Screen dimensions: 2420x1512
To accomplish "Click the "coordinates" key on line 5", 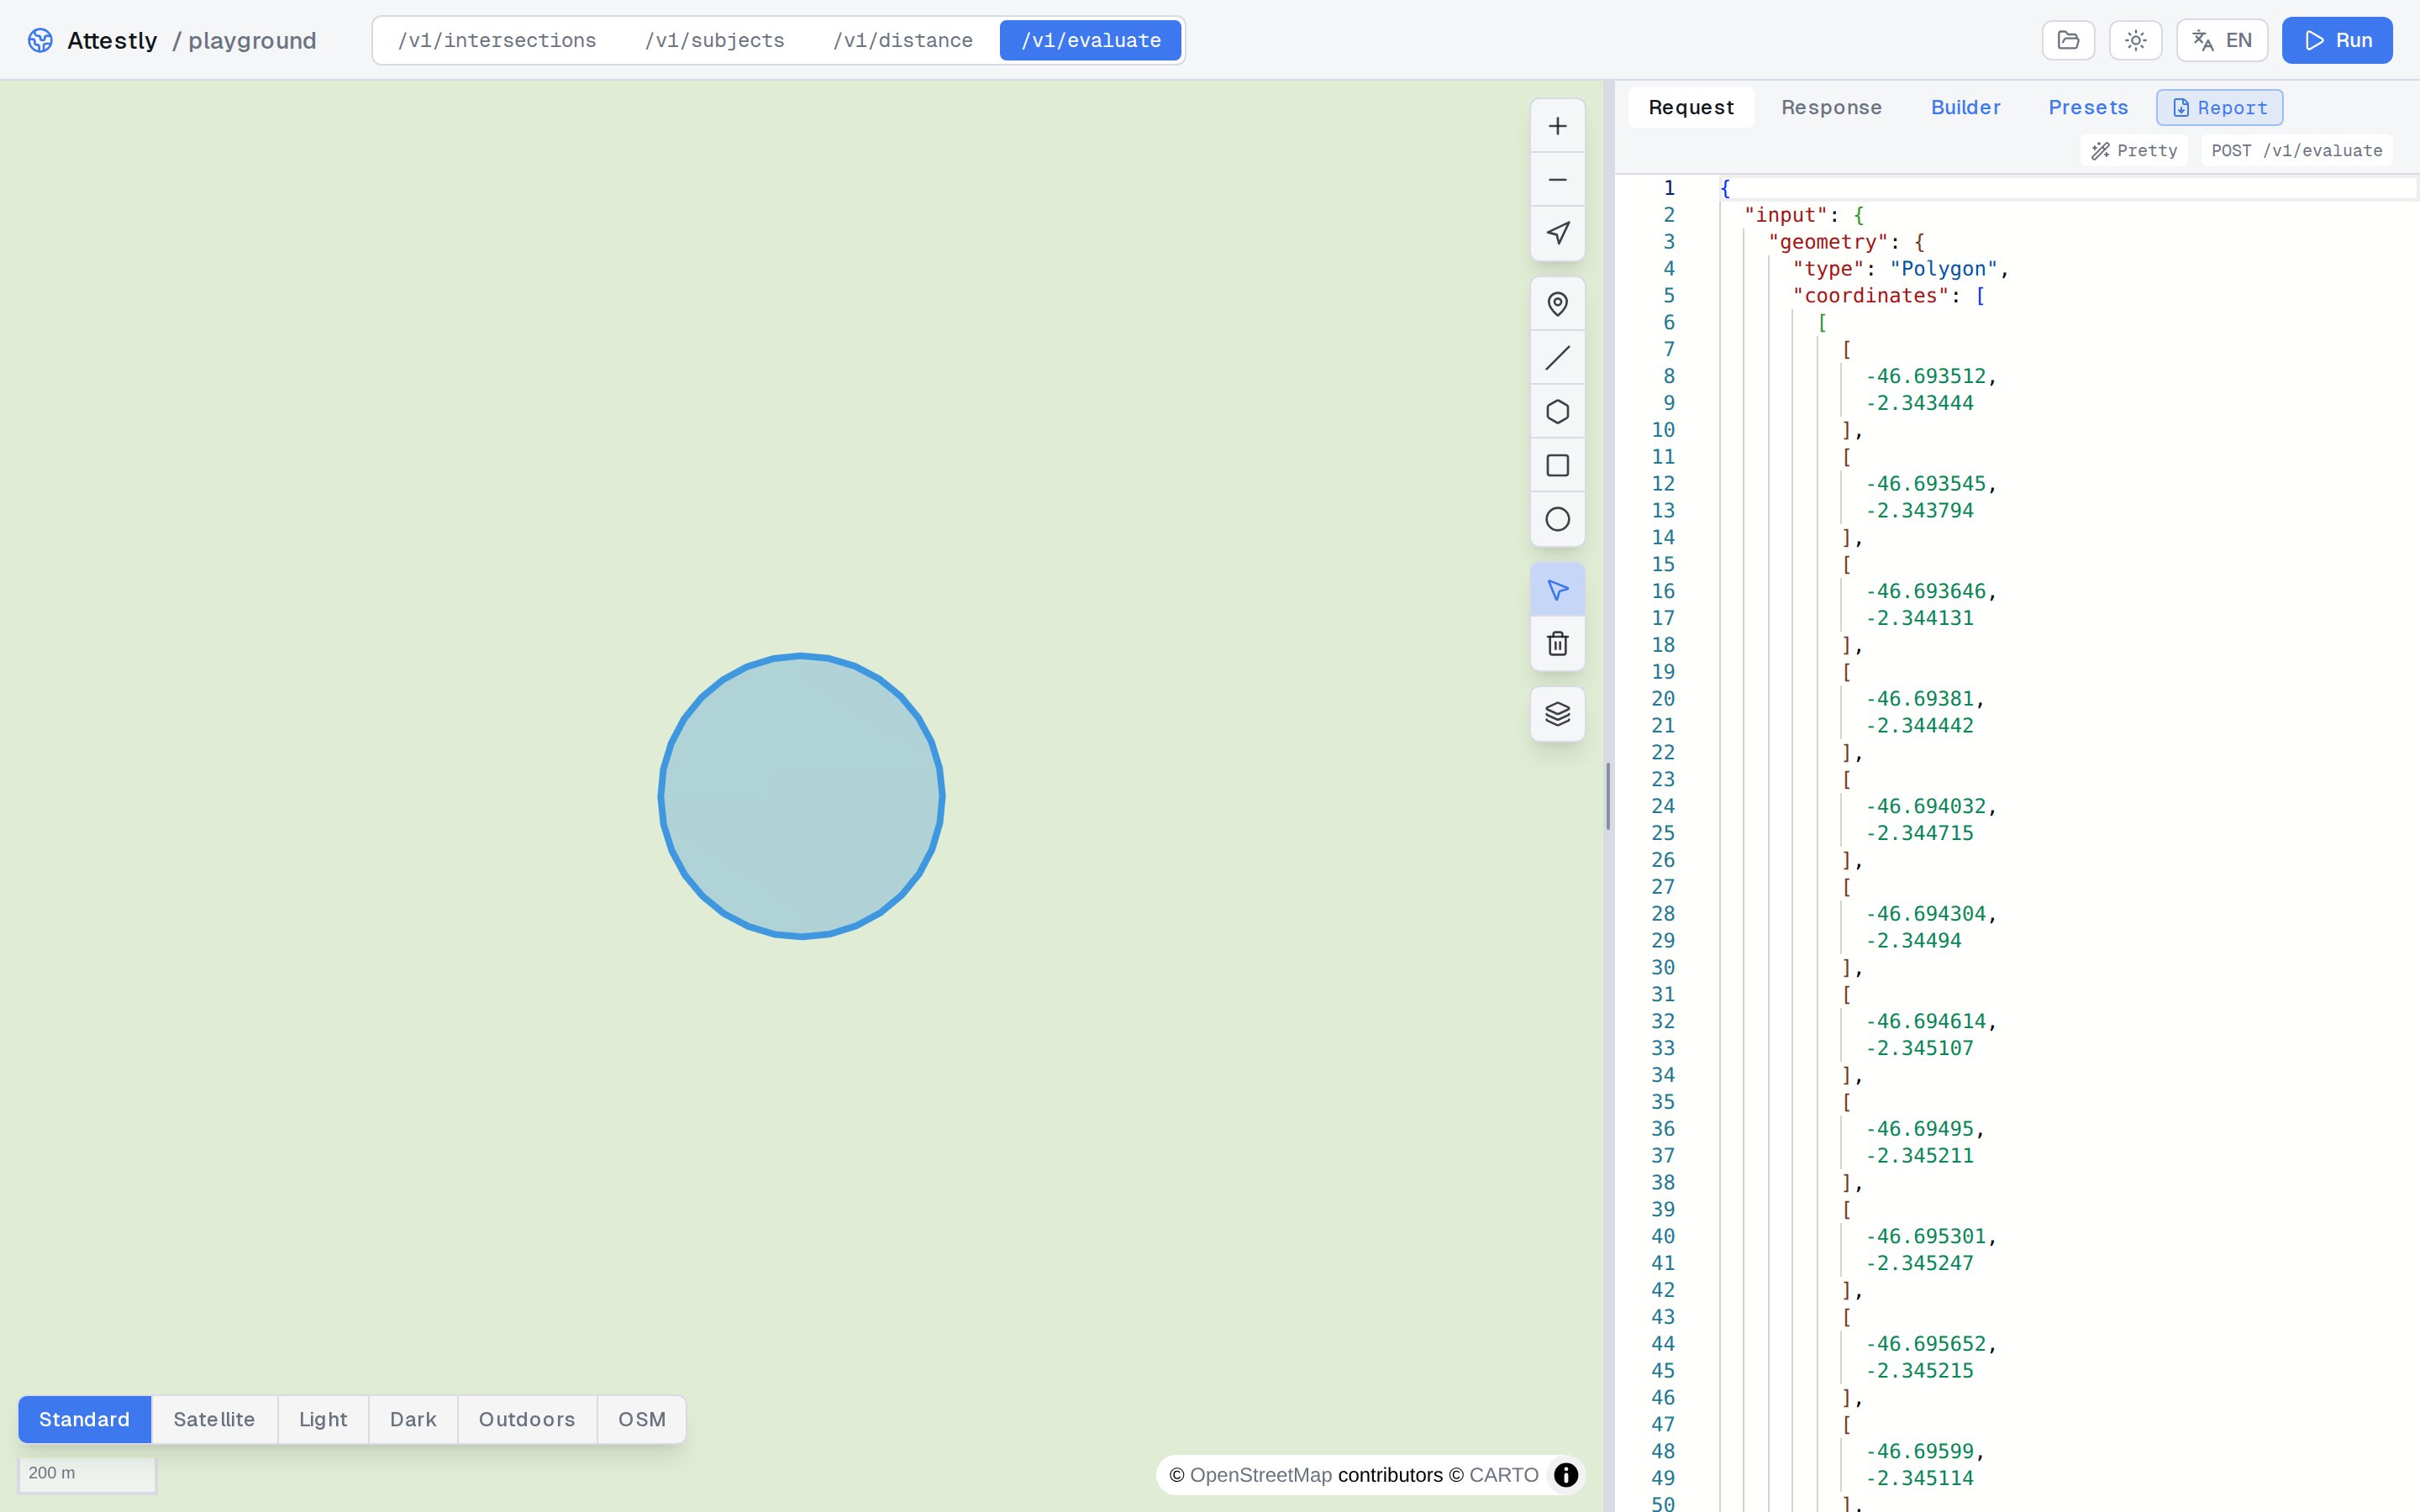I will (1871, 296).
